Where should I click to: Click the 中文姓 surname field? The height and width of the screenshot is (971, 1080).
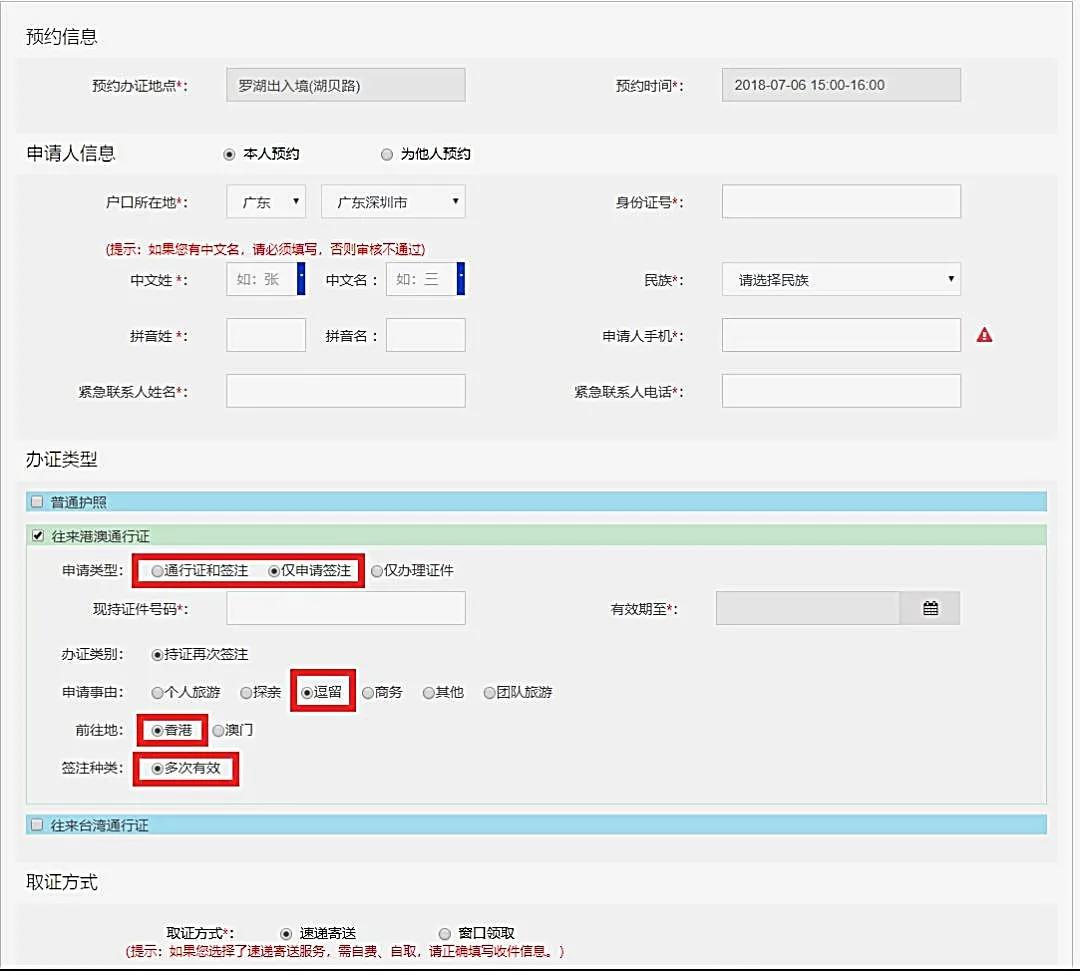260,280
